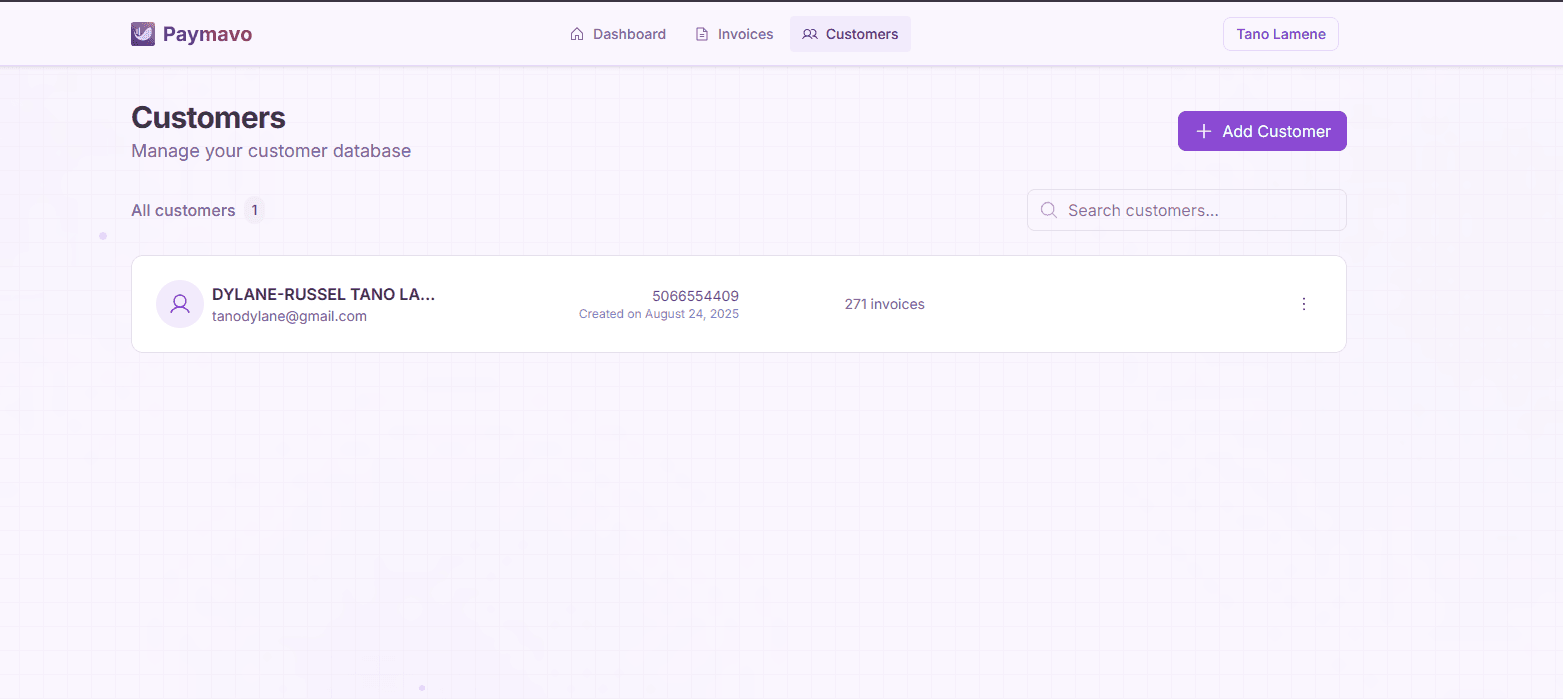Click the email tanodylane@gmail.com
Viewport: 1563px width, 699px height.
coord(289,316)
